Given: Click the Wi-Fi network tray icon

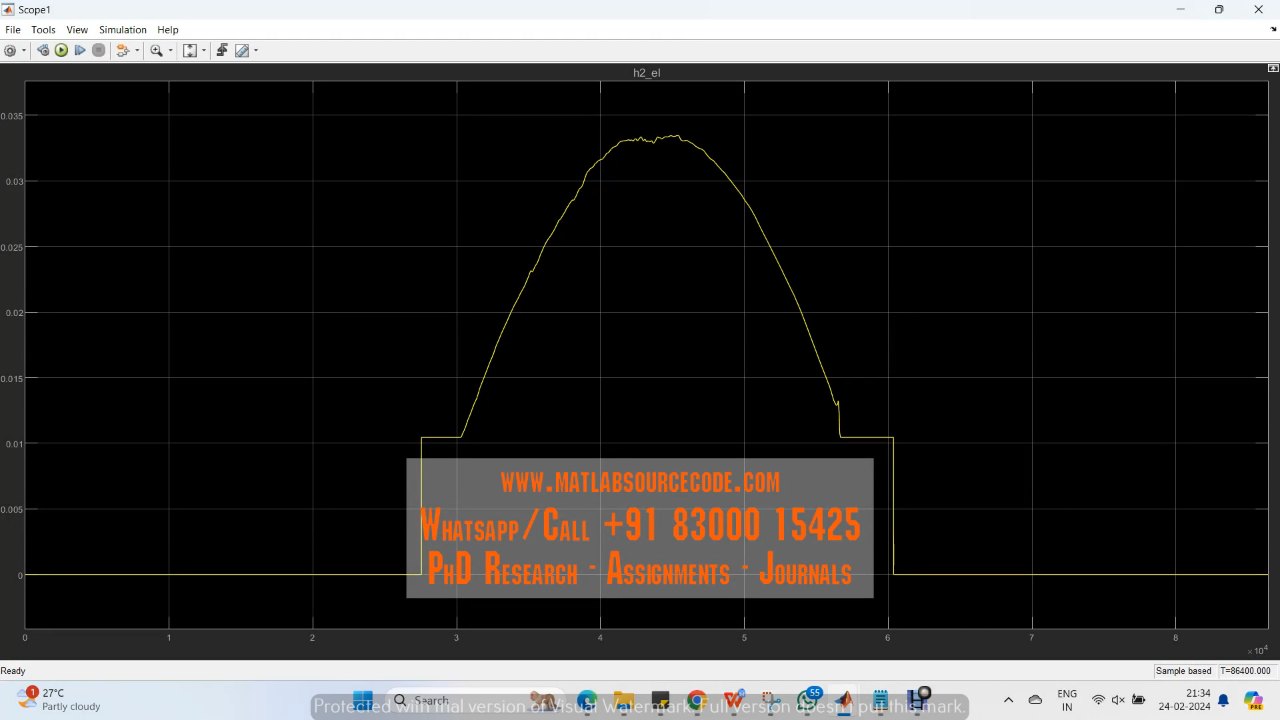Looking at the screenshot, I should (x=1098, y=700).
